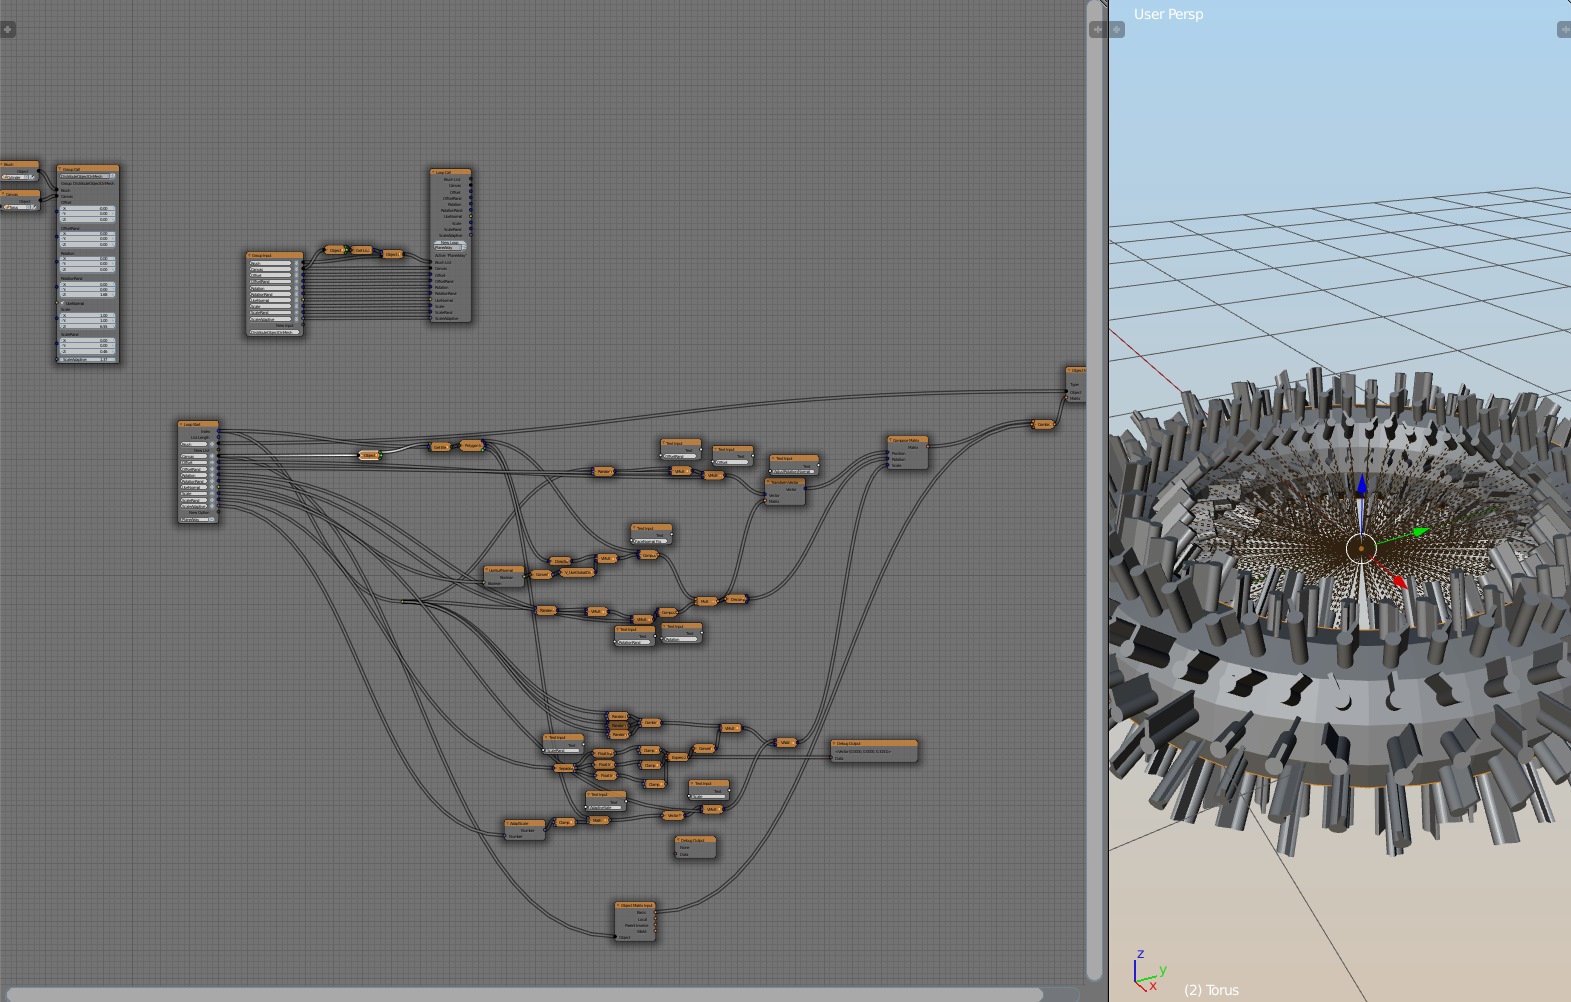The image size is (1571, 1002).
Task: Open group selector in Group Call node
Action: 85,176
